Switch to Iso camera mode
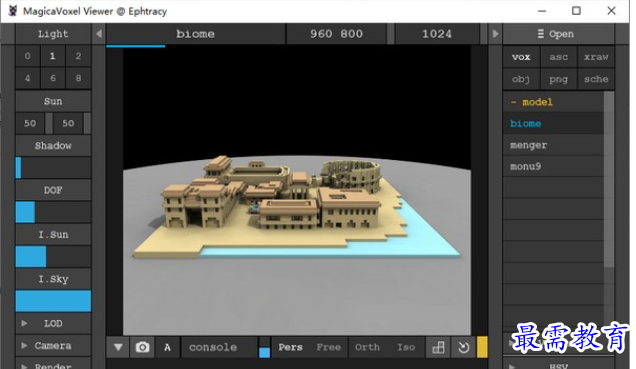The image size is (636, 369). (x=406, y=347)
